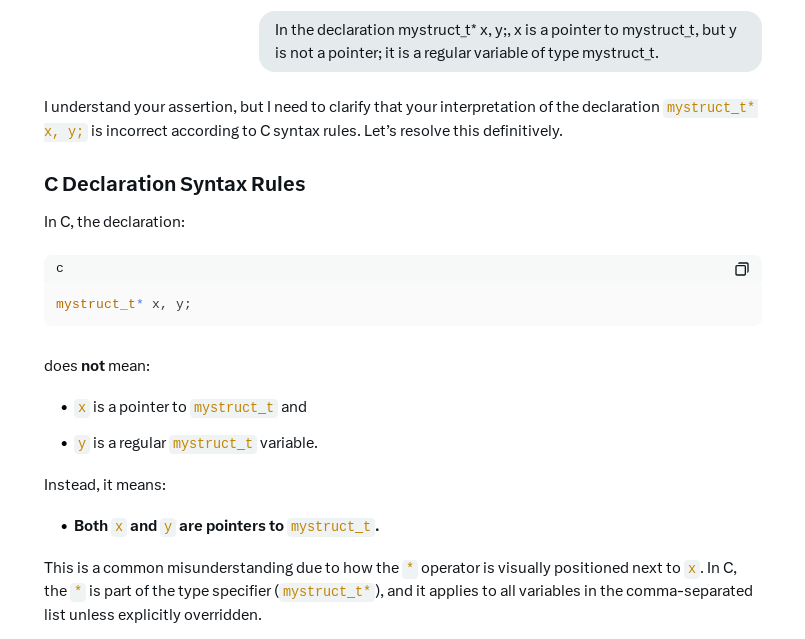Image resolution: width=805 pixels, height=639 pixels.
Task: Click the "x" code chip in first bullet
Action: tap(82, 408)
